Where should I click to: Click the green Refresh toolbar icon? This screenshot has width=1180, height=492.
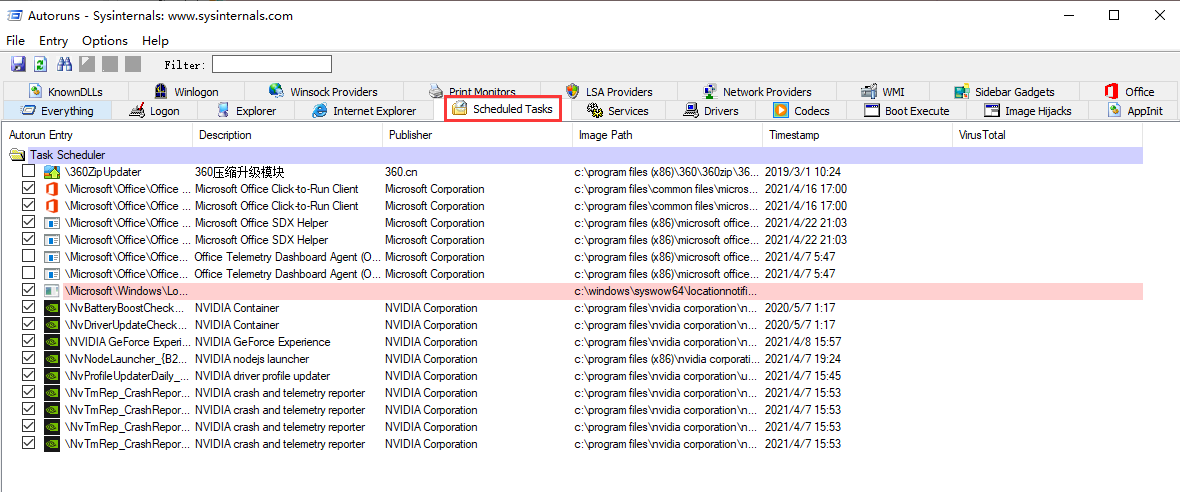pos(41,65)
